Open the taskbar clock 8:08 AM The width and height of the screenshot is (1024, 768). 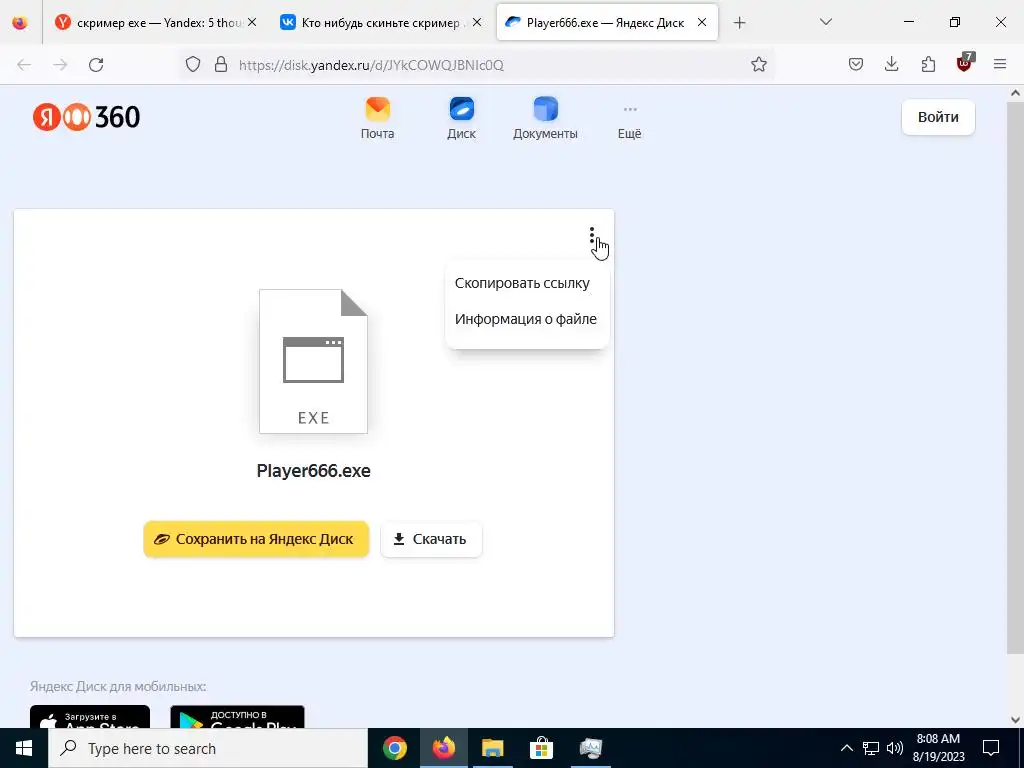click(938, 748)
